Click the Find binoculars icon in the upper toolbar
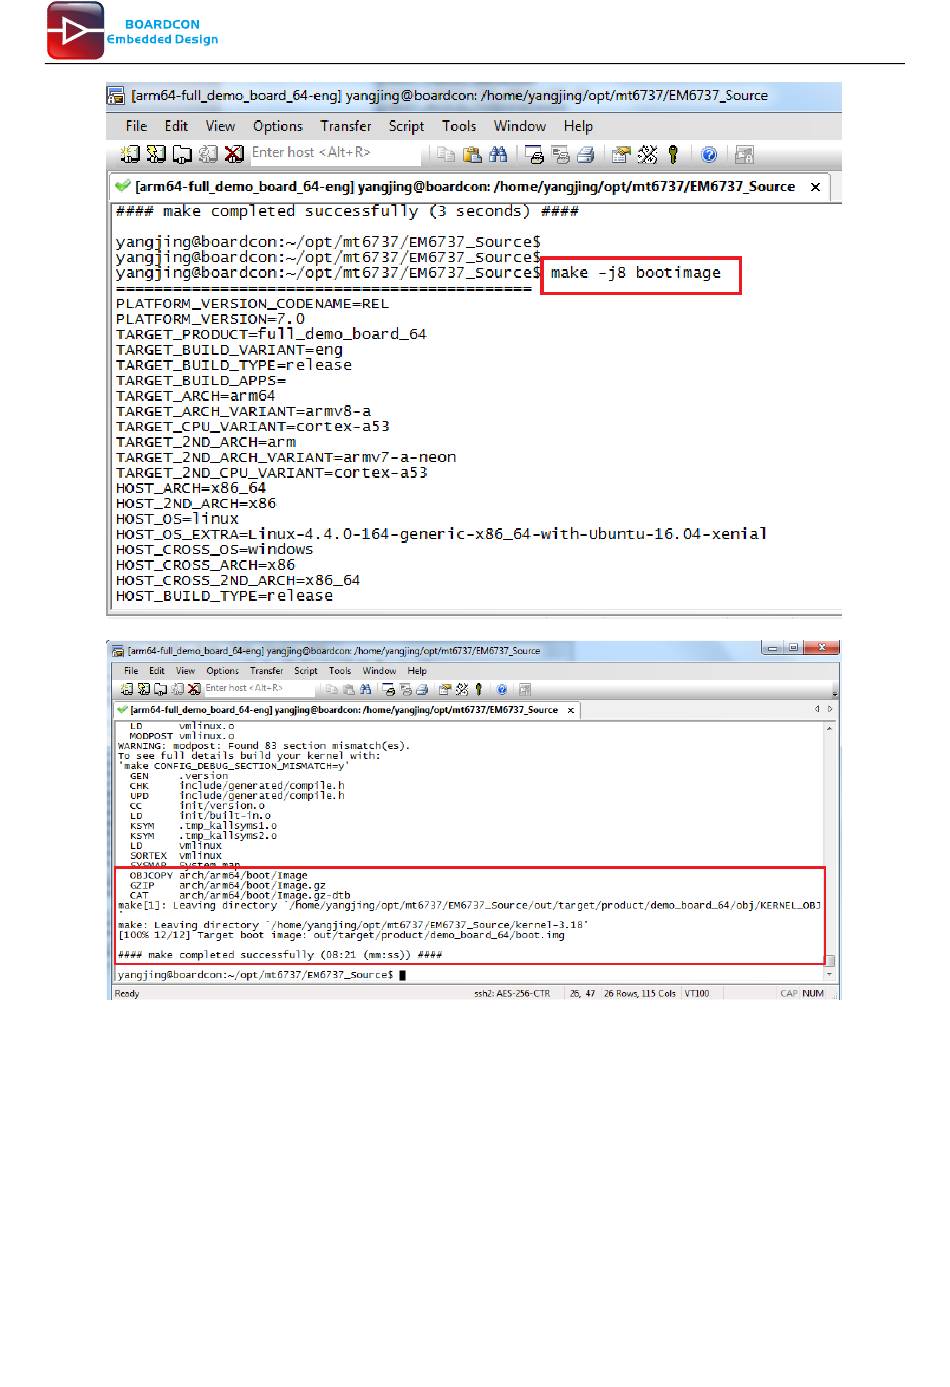The image size is (950, 1387). (498, 154)
